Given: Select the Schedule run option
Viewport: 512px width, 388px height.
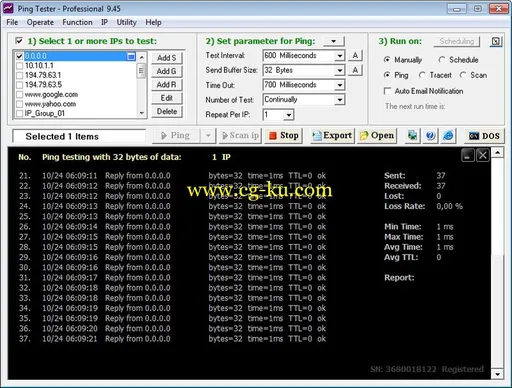Looking at the screenshot, I should point(442,60).
